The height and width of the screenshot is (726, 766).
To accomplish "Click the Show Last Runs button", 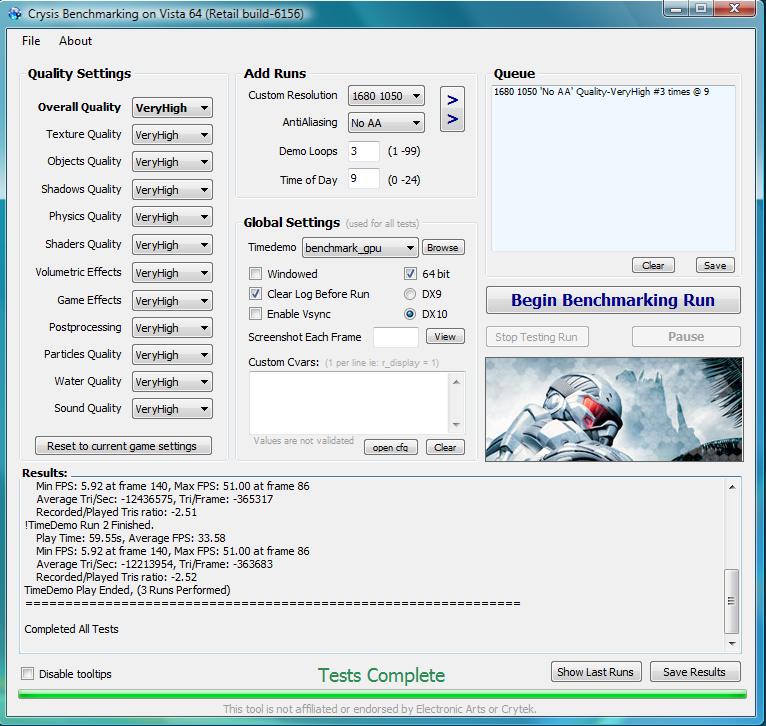I will [596, 672].
